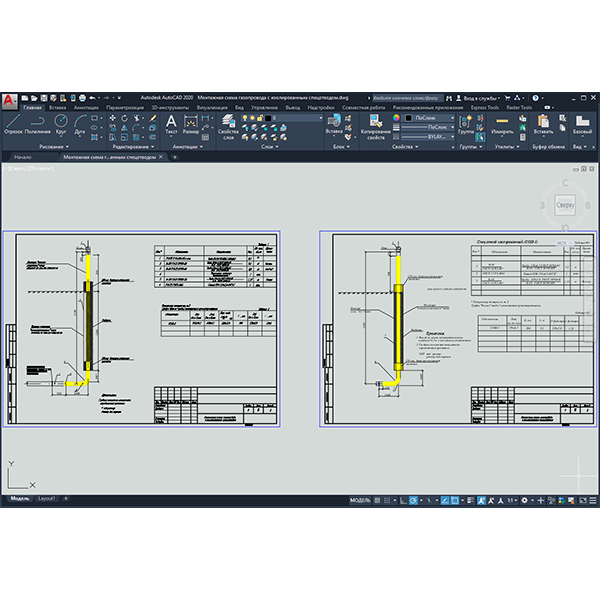Select the Круг circle tool
The width and height of the screenshot is (600, 600).
[61, 124]
